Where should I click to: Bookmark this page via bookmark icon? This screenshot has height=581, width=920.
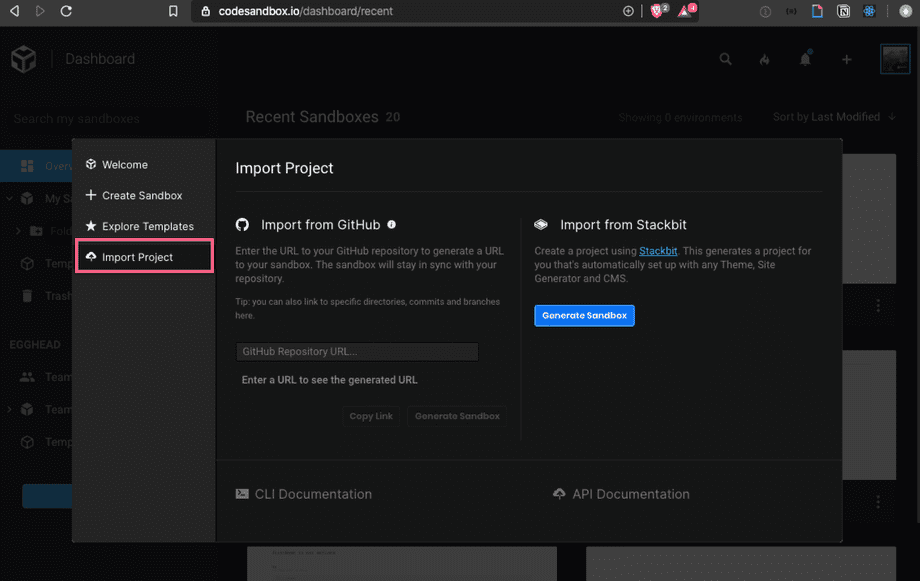(173, 11)
